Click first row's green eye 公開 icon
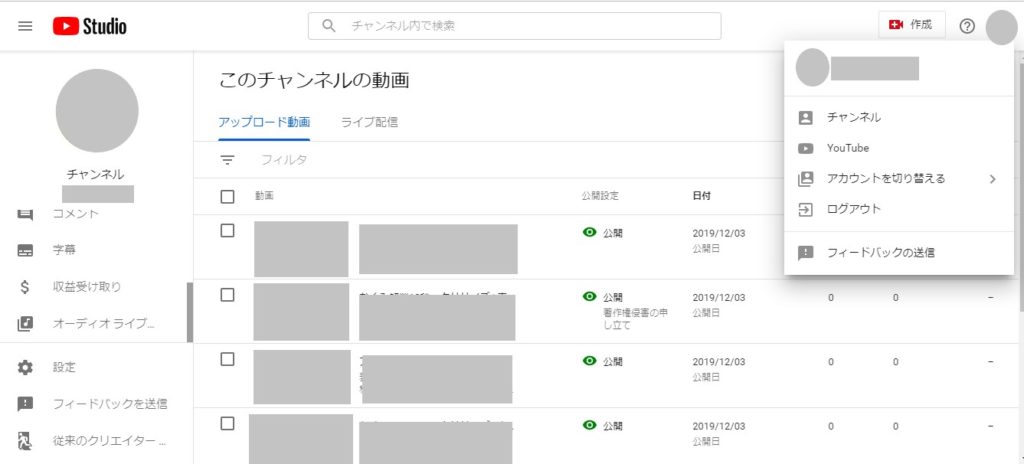Viewport: 1024px width, 464px height. [589, 232]
